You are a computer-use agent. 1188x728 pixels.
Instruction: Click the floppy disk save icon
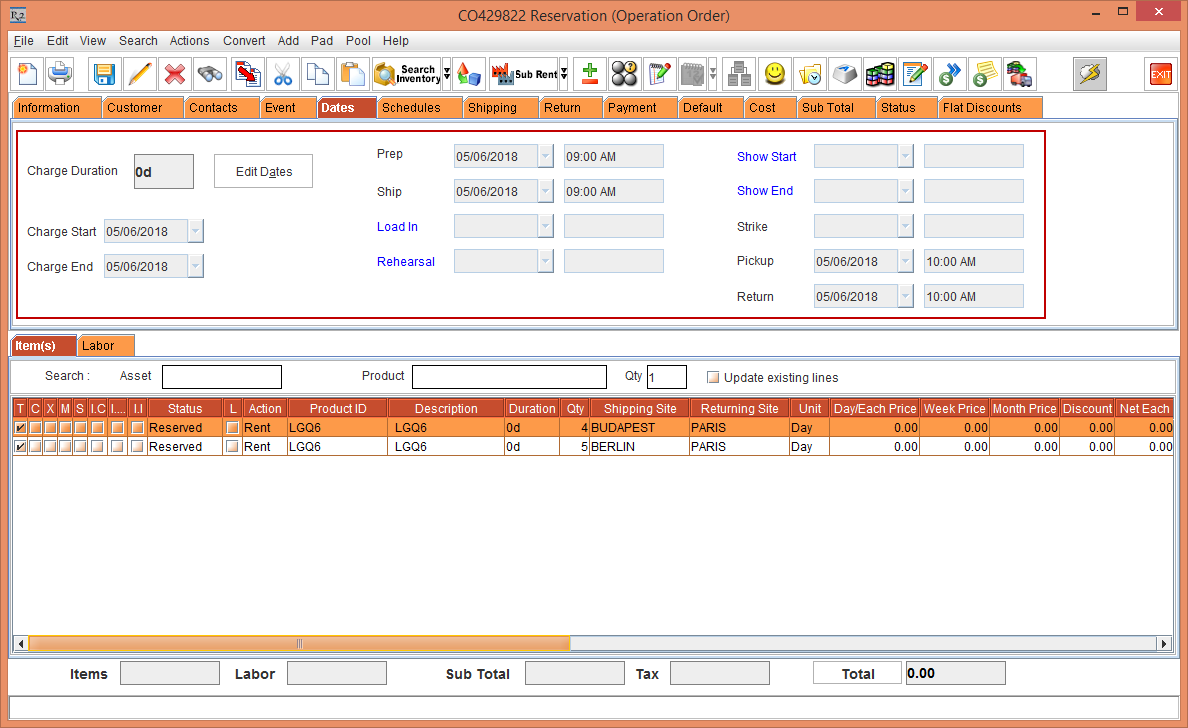(x=105, y=74)
